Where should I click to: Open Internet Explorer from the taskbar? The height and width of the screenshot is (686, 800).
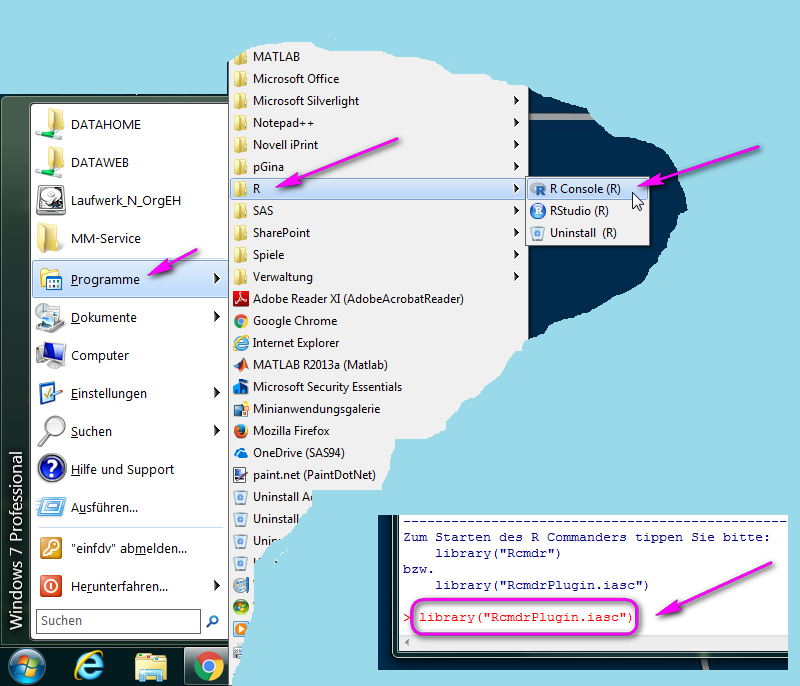[x=89, y=666]
